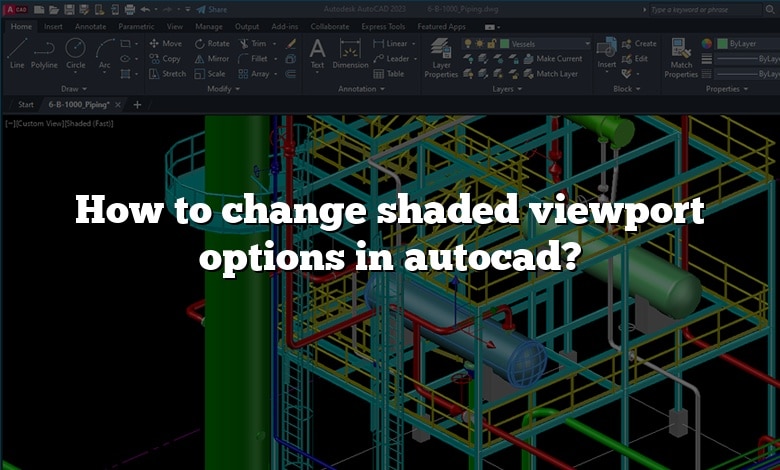Click the search magnifier icon
Image resolution: width=780 pixels, height=470 pixels.
tap(769, 9)
